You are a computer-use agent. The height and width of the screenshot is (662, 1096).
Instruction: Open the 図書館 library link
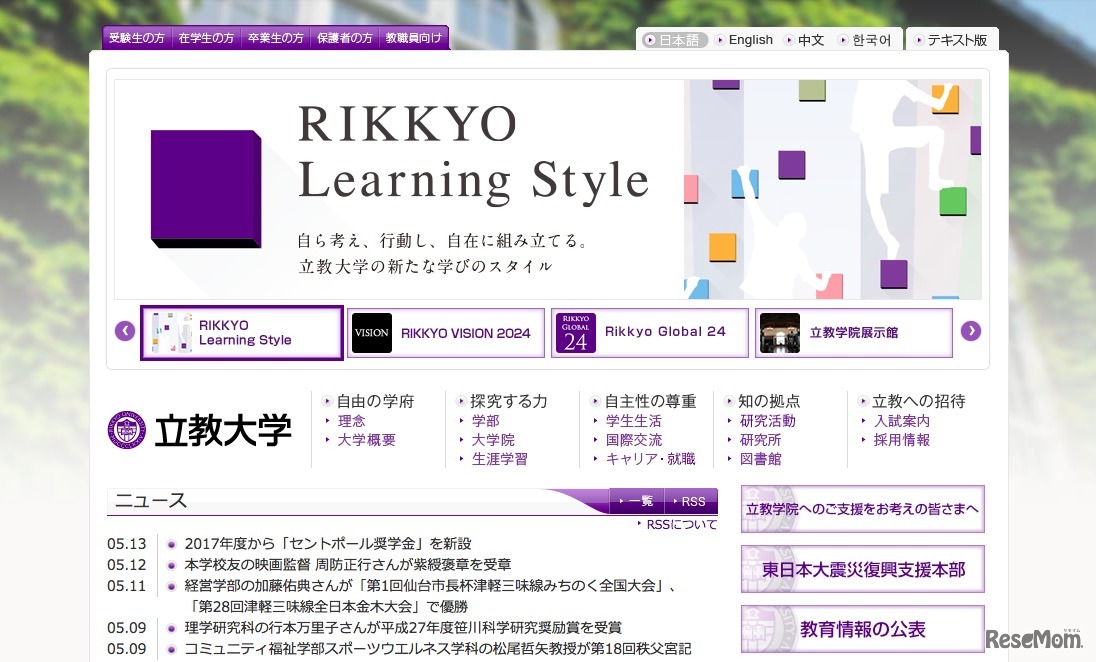pos(763,458)
